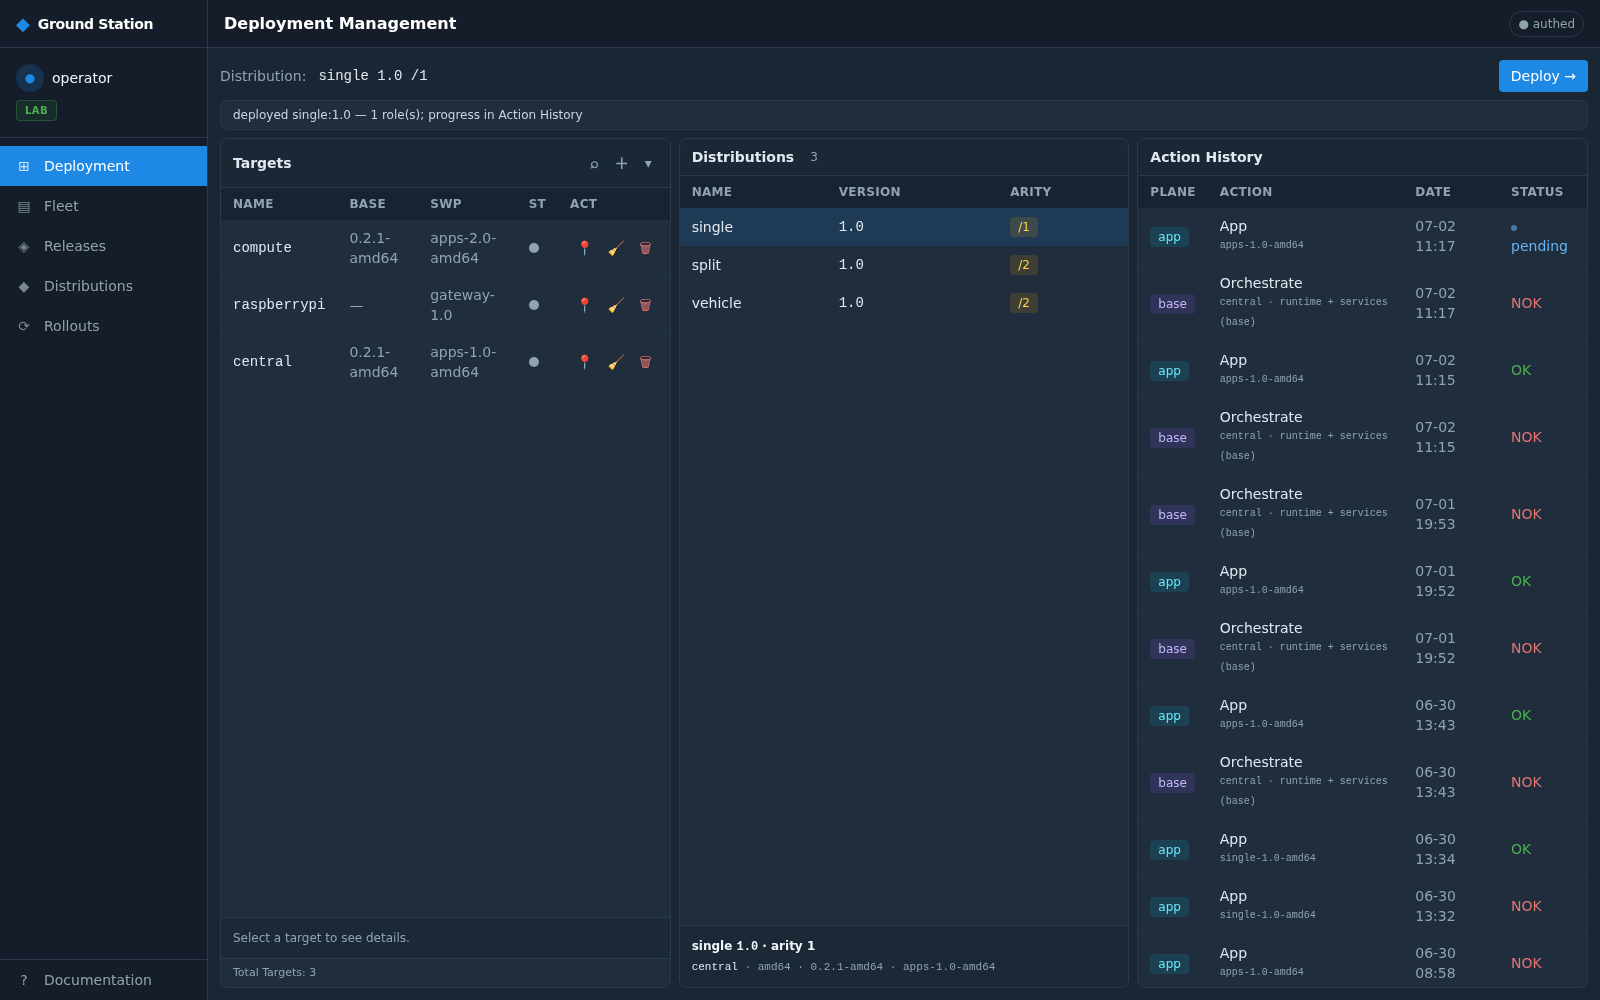Screen dimensions: 1600x1000
Task: Open Rollouts from the sidebar
Action: click(103, 326)
